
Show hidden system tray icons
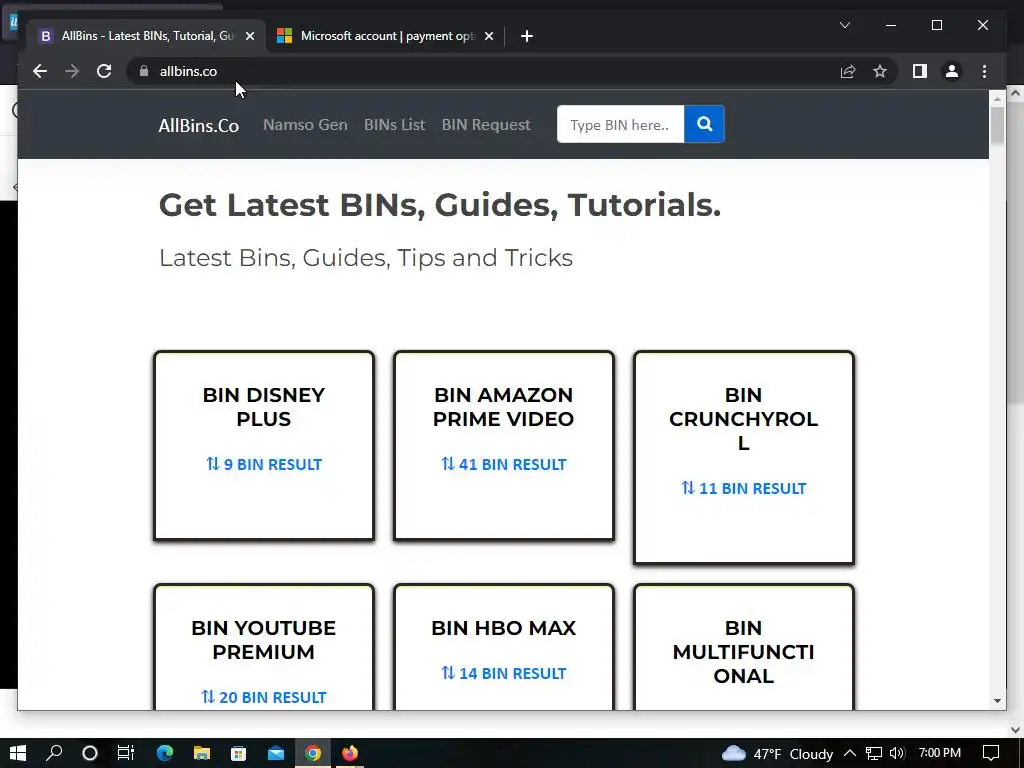850,754
